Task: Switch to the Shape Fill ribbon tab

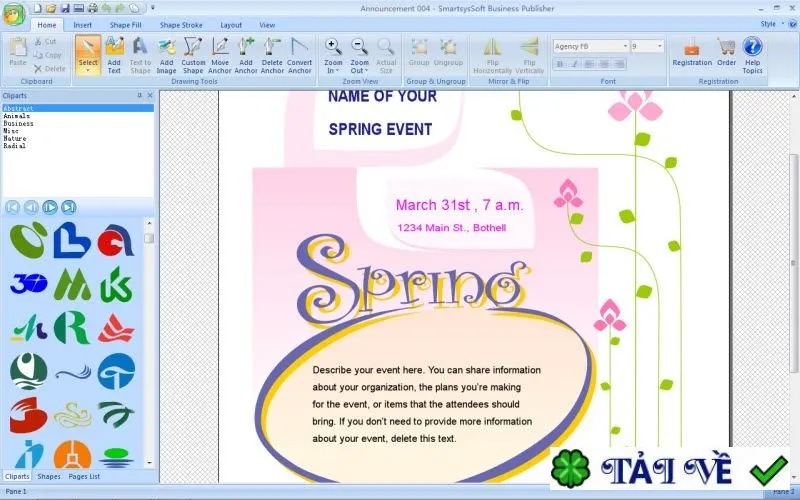Action: coord(126,24)
